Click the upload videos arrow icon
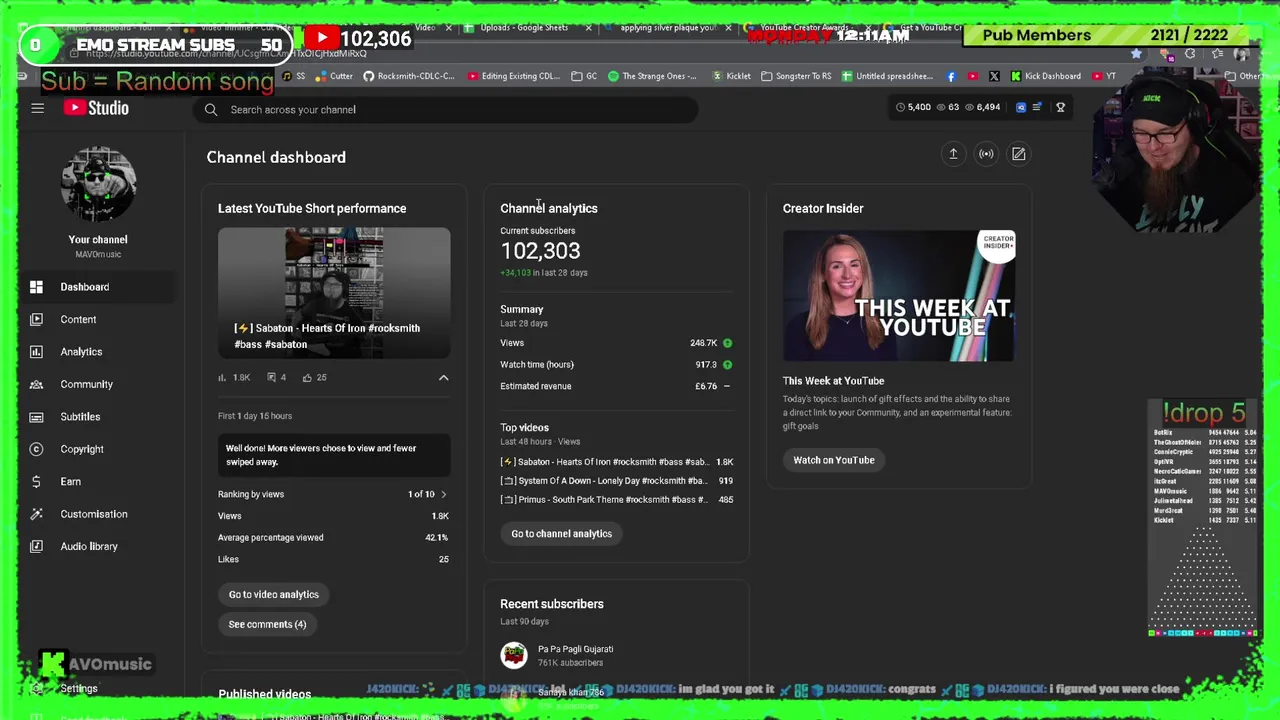The height and width of the screenshot is (720, 1280). (x=953, y=154)
